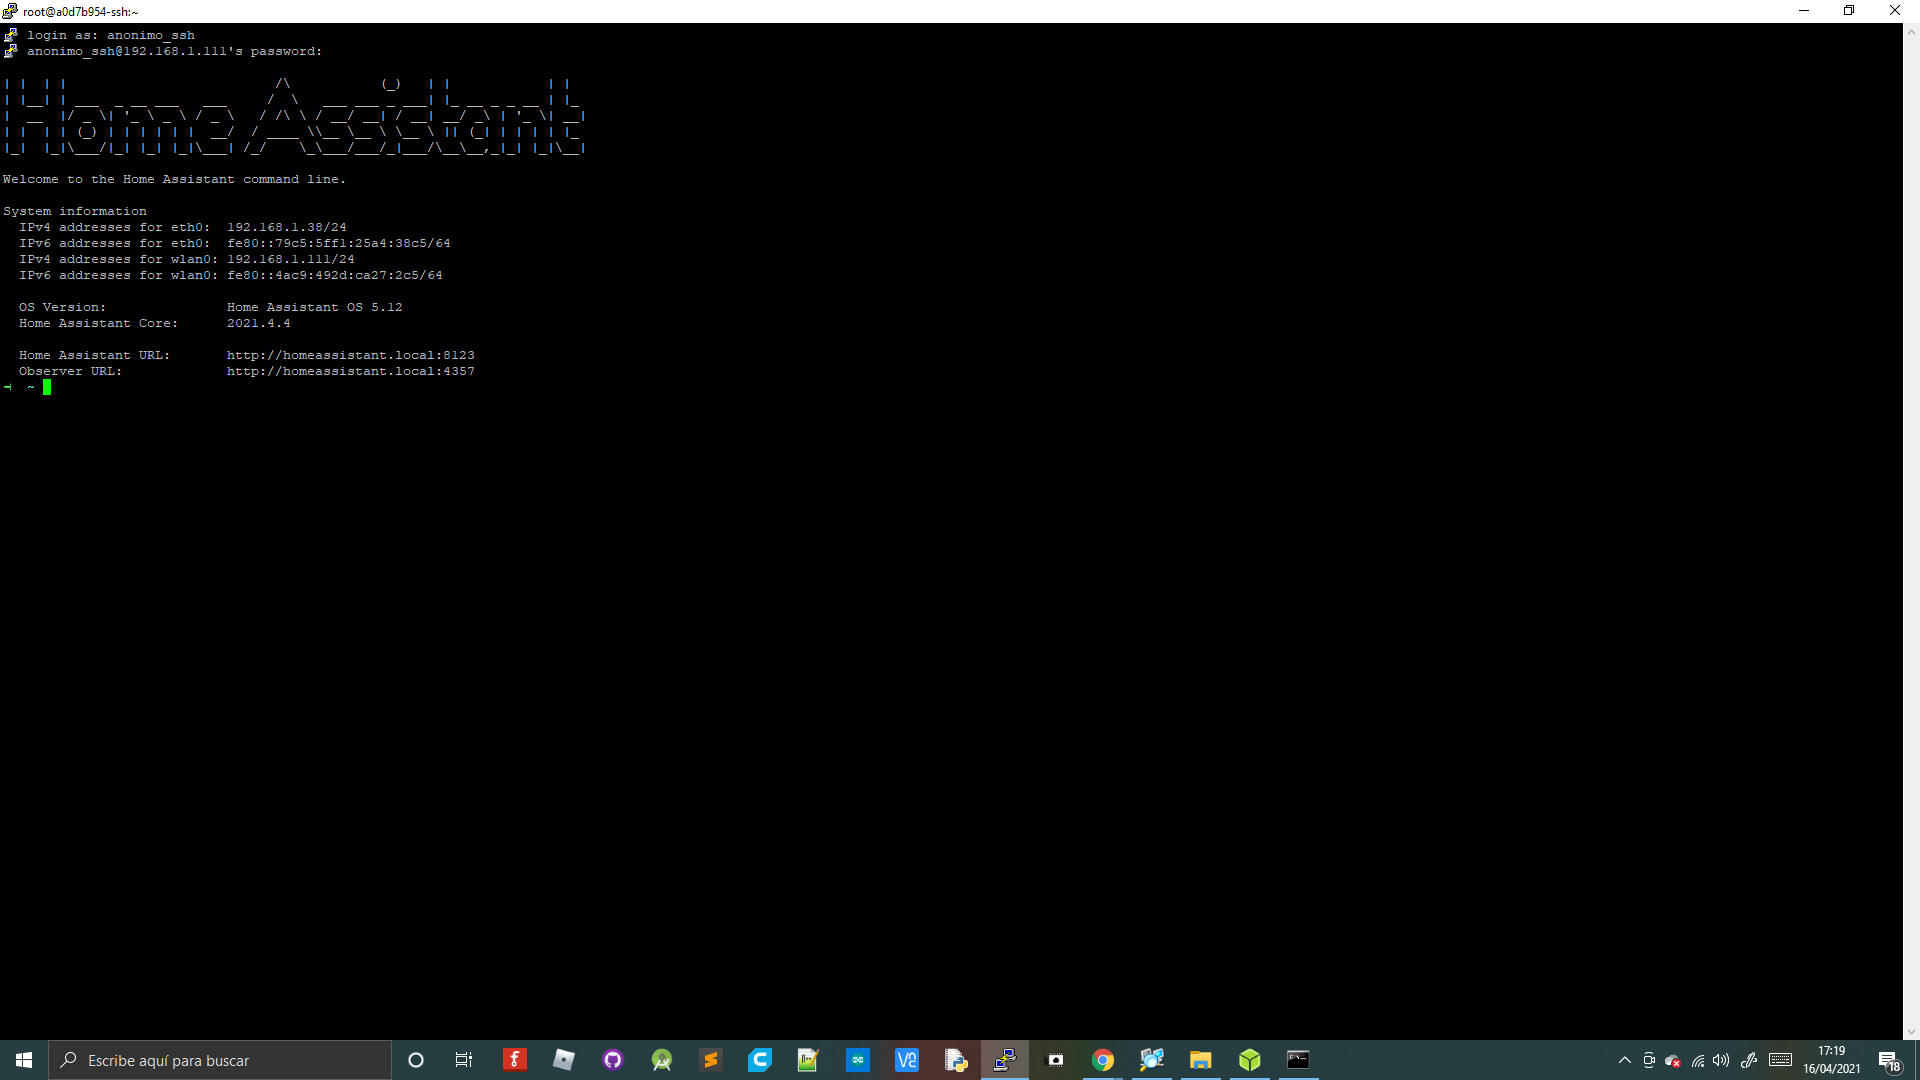
Task: Open Sublime Text from taskbar
Action: [711, 1060]
